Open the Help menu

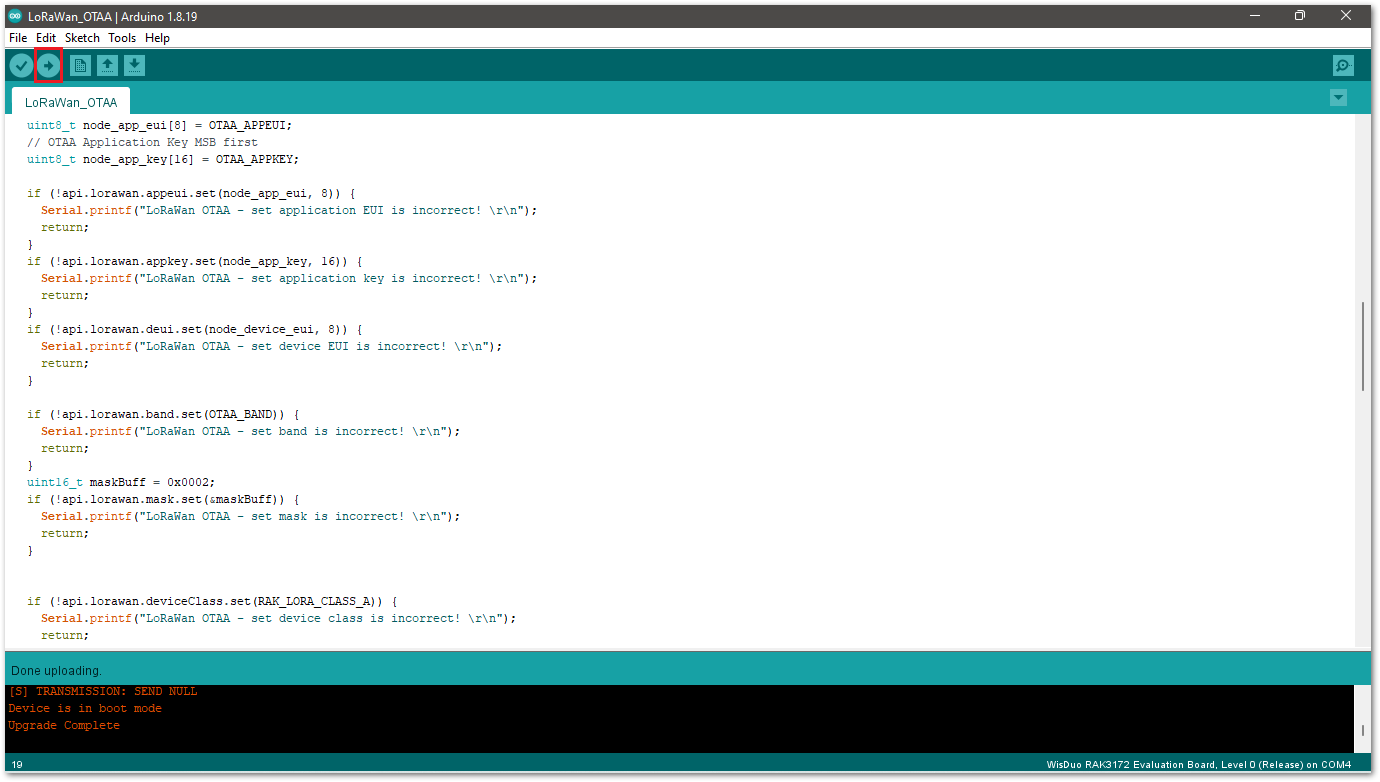tap(157, 38)
